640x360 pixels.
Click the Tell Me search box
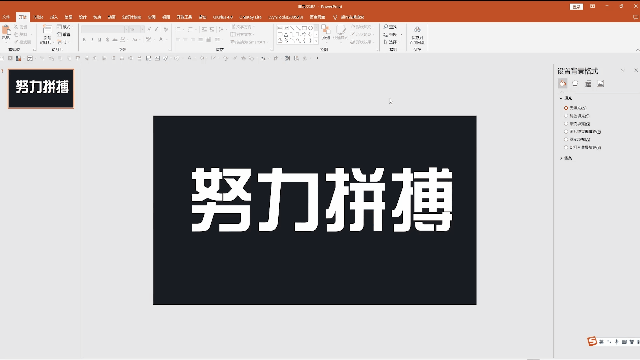pyautogui.click(x=349, y=17)
